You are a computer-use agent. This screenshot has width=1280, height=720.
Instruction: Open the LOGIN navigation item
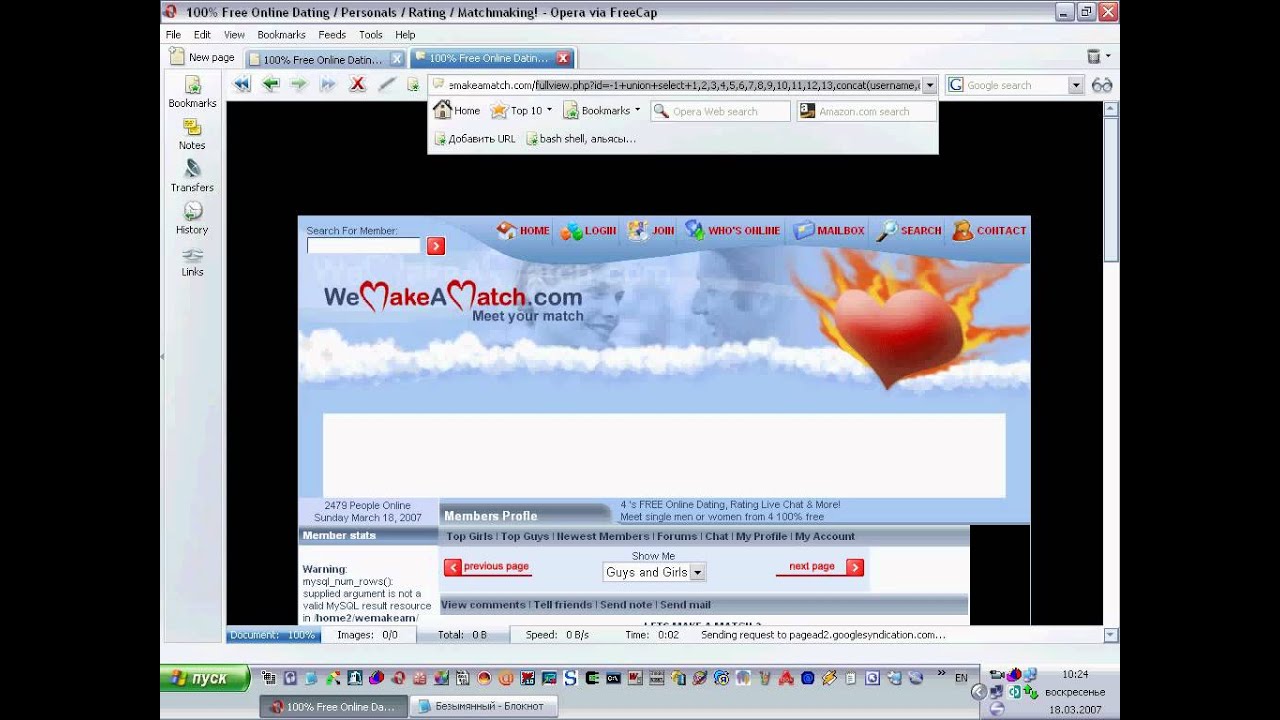pos(588,231)
